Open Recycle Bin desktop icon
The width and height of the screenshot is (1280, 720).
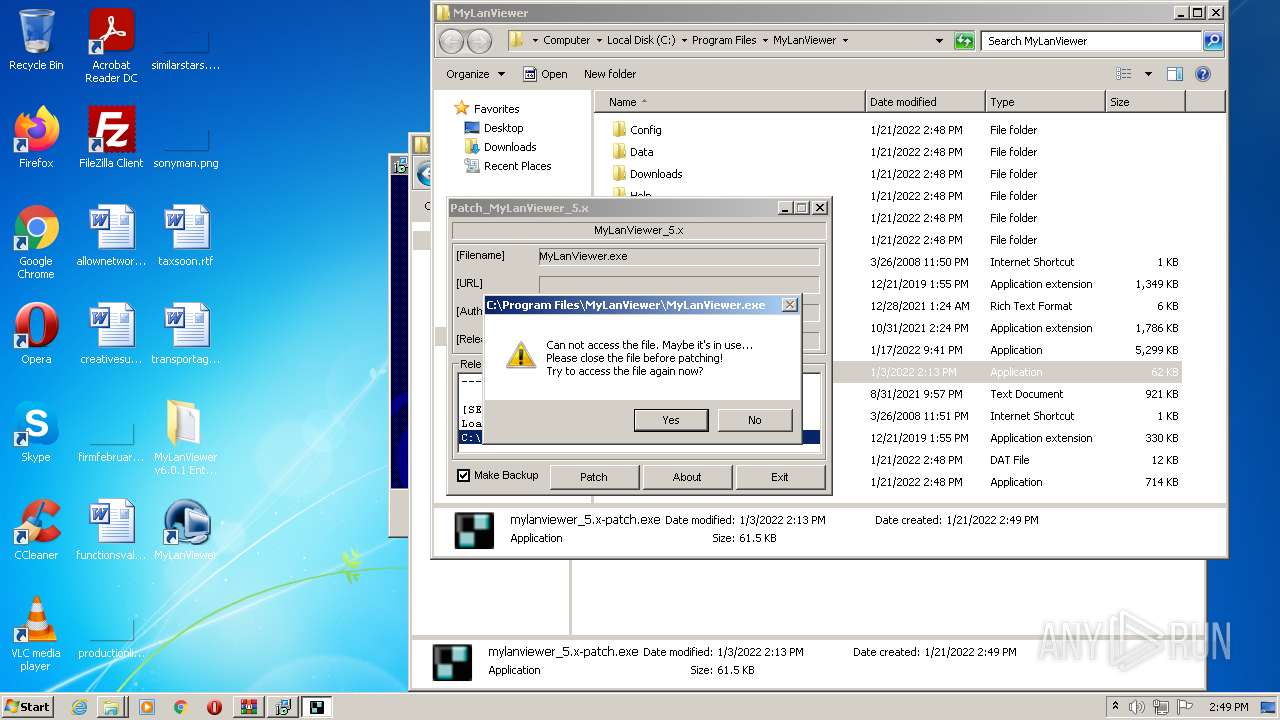click(x=36, y=40)
